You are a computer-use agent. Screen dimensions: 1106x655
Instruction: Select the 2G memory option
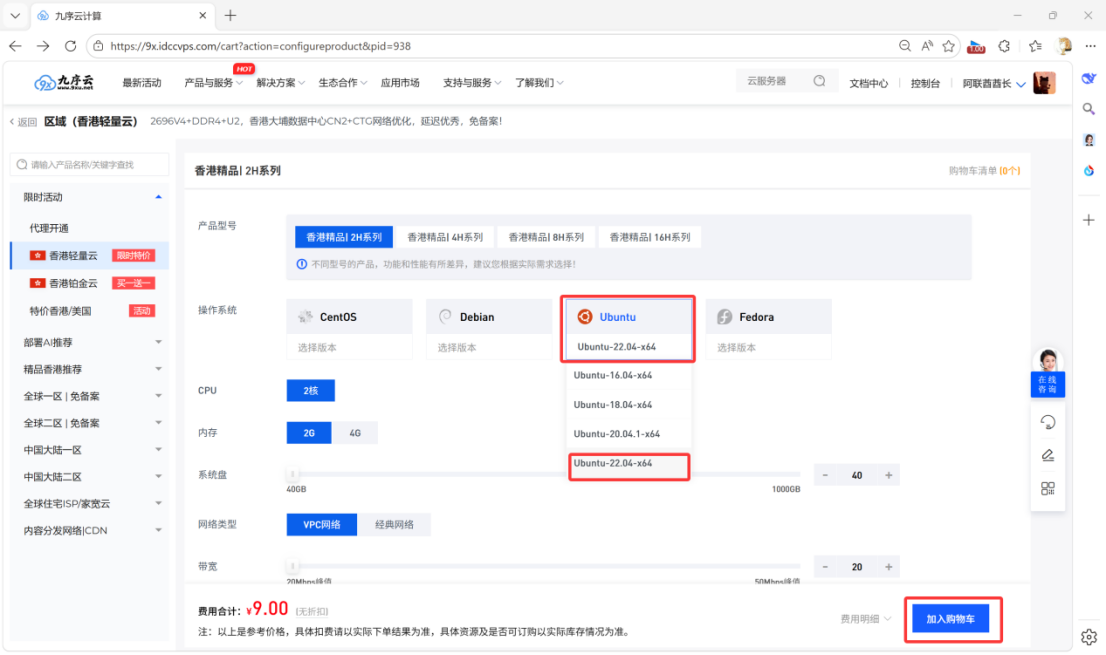[x=309, y=433]
